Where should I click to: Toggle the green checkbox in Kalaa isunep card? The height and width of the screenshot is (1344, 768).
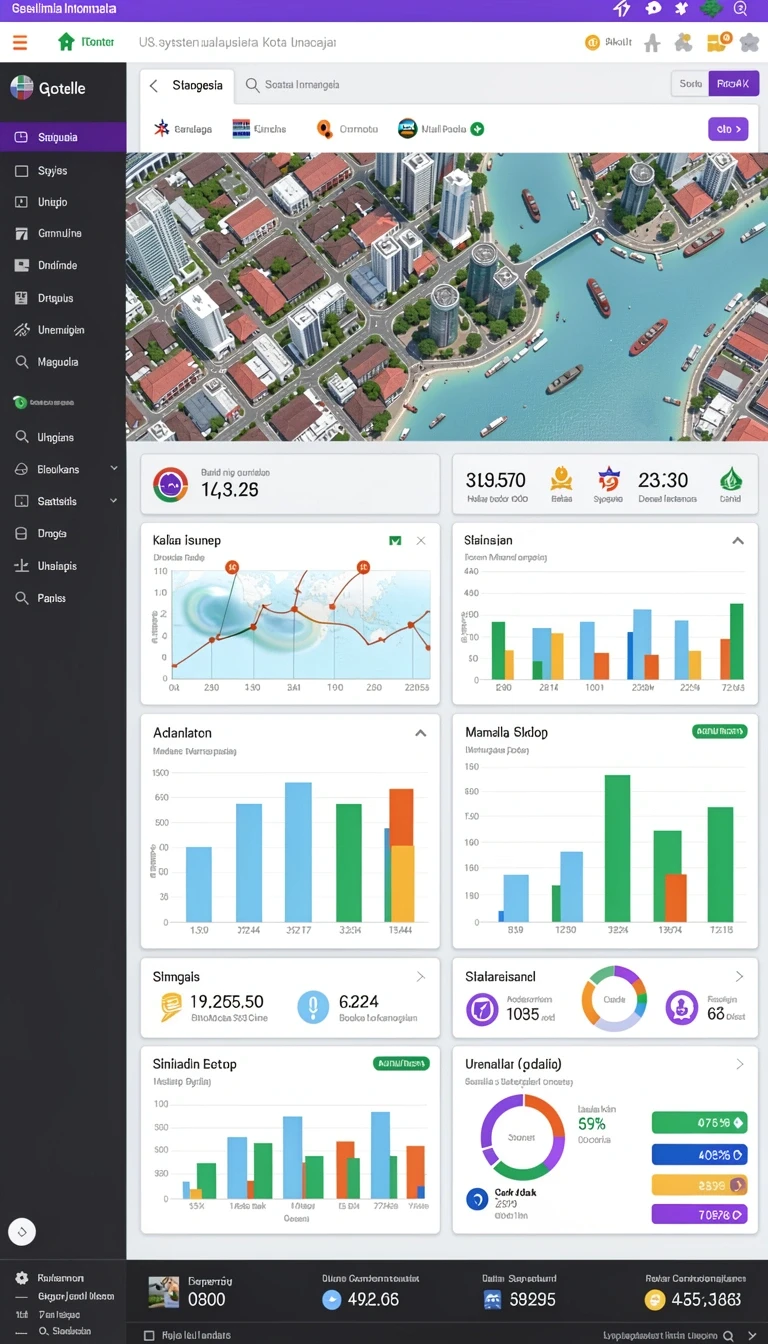pos(395,540)
